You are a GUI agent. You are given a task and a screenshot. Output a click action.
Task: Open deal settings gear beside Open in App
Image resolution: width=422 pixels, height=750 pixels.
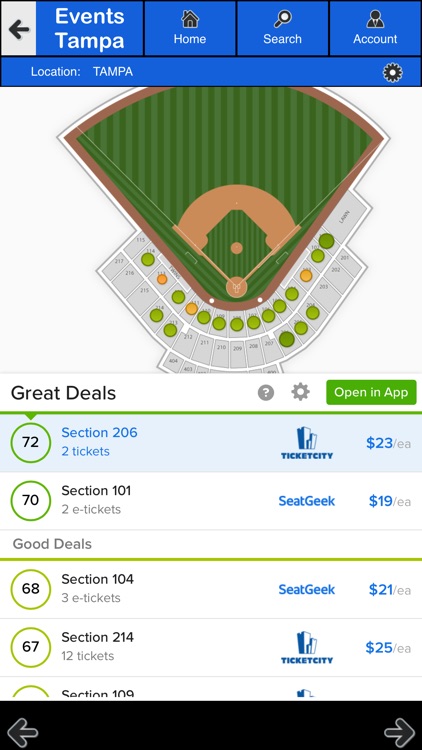click(300, 392)
